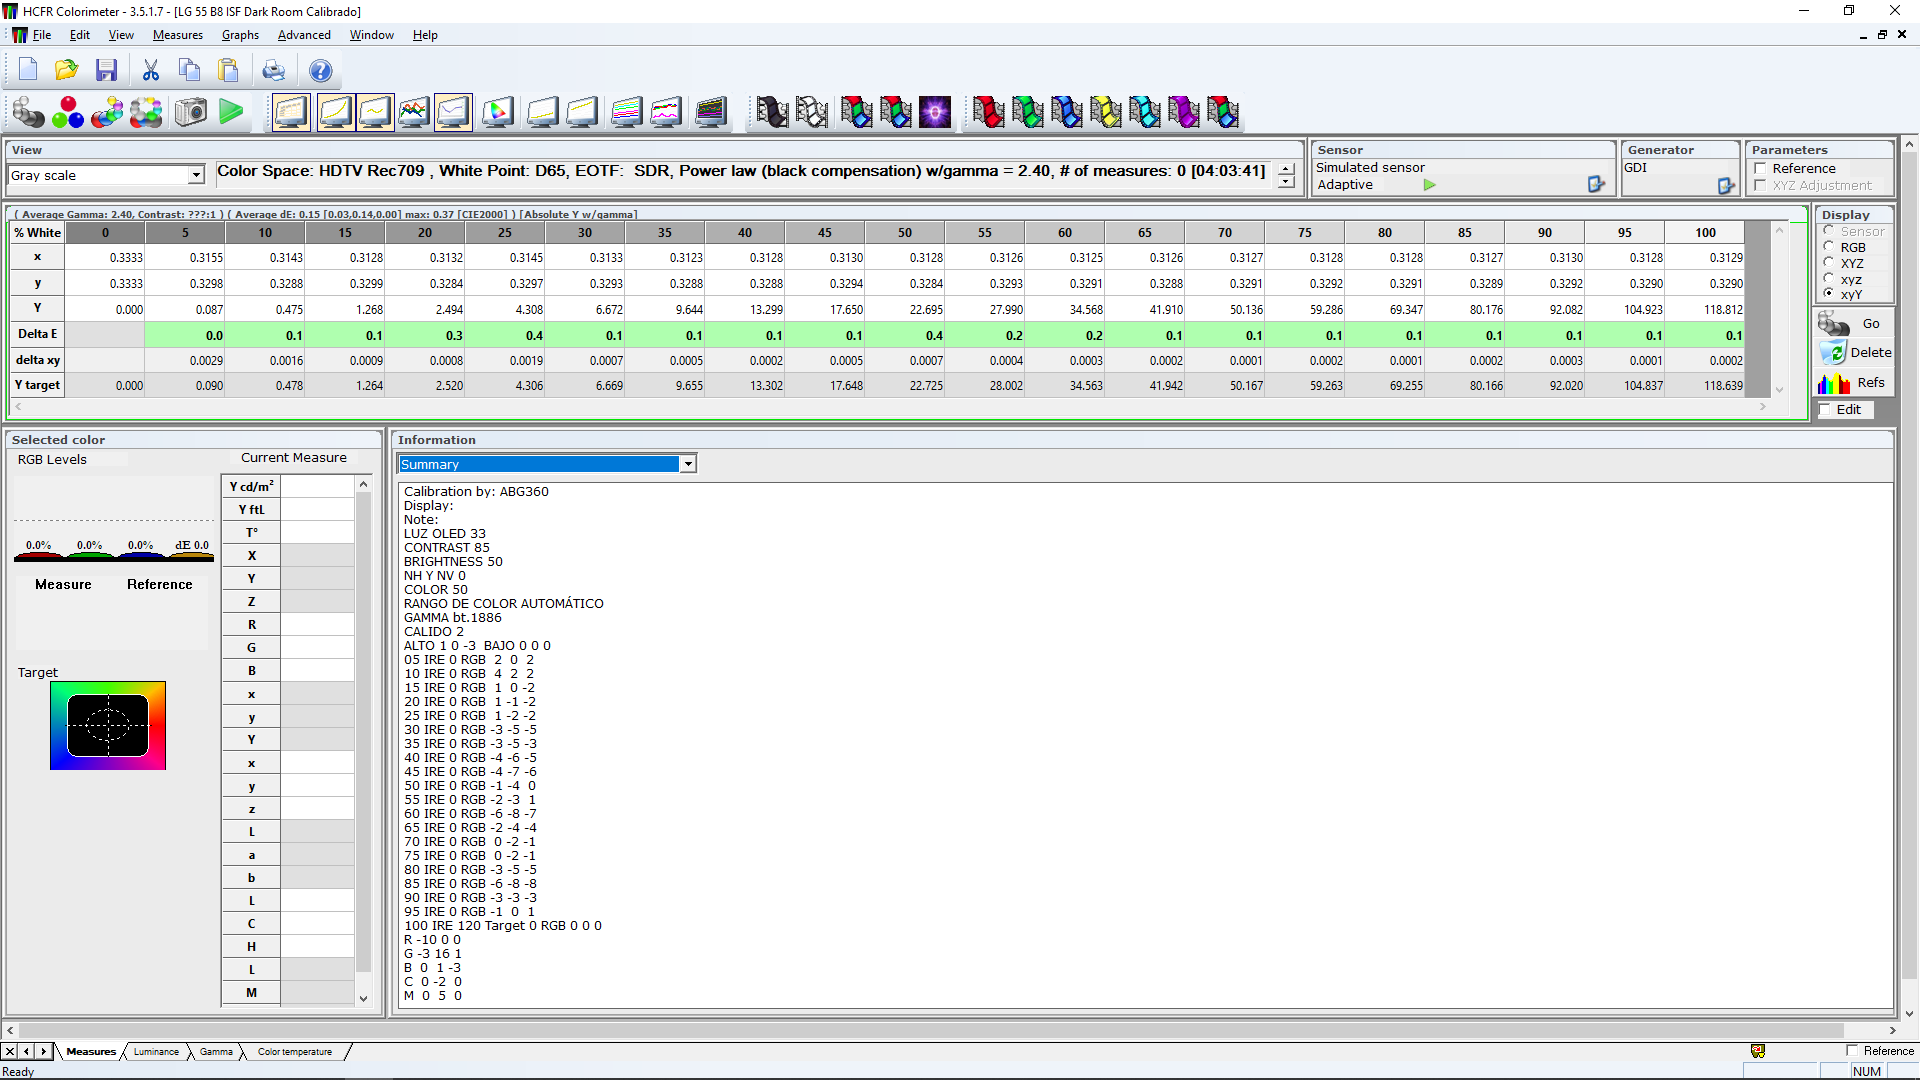Enable the Reference checkbox in Parameters
1920x1080 pixels.
[1760, 169]
